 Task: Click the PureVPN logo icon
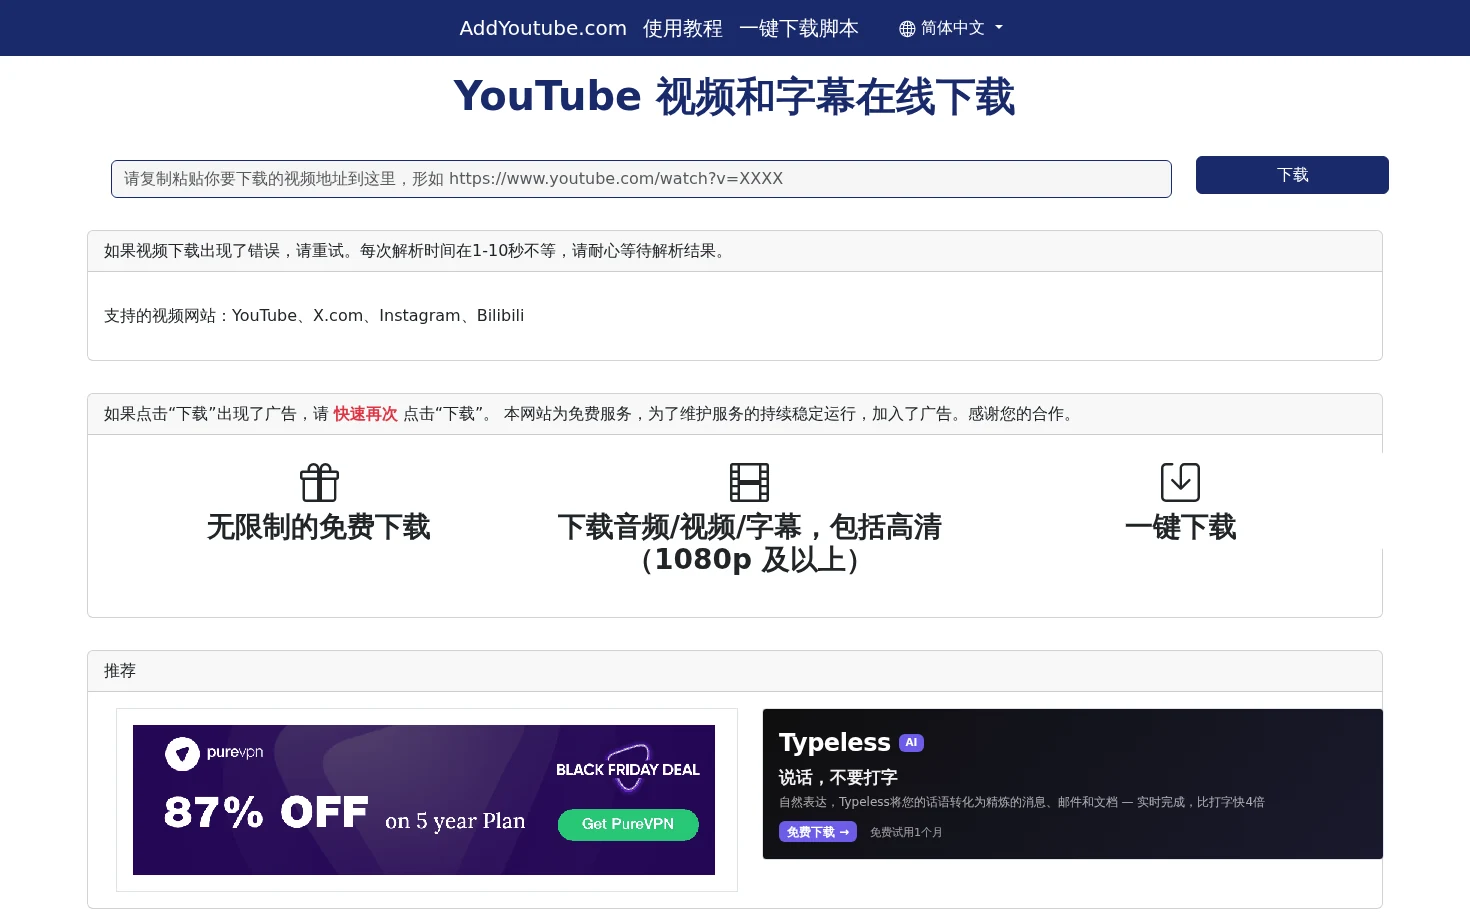click(x=182, y=754)
